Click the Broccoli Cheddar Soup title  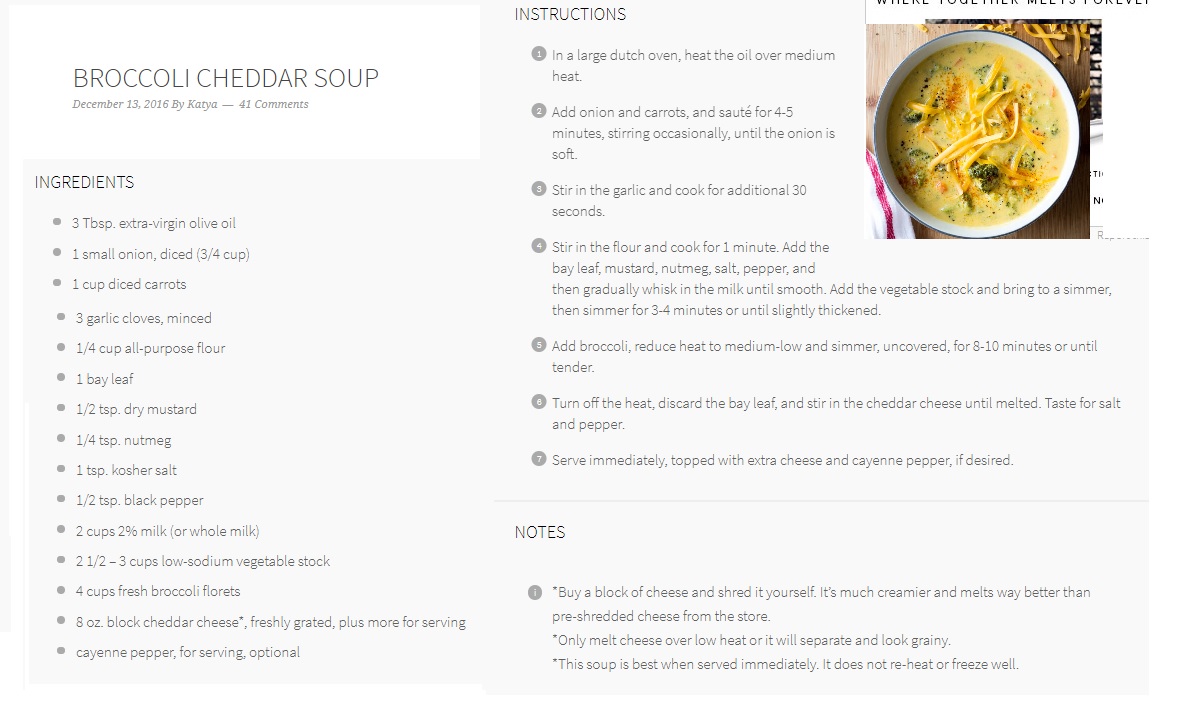pos(226,78)
